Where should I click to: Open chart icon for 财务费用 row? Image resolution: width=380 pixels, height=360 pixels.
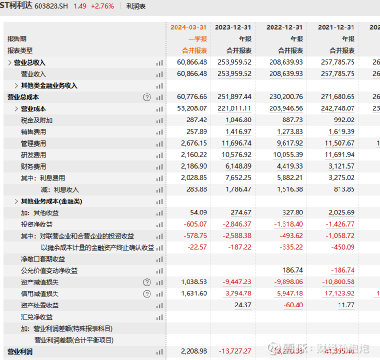(x=160, y=167)
